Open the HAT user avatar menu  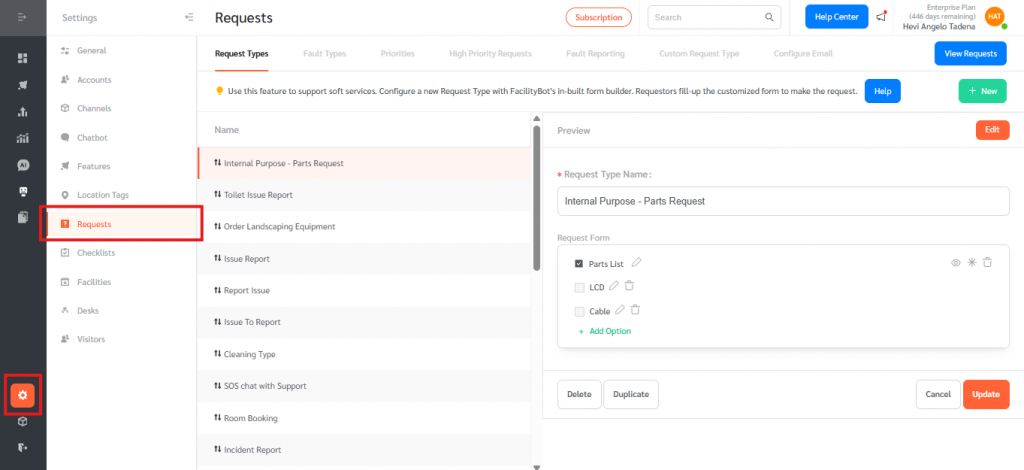(x=993, y=17)
